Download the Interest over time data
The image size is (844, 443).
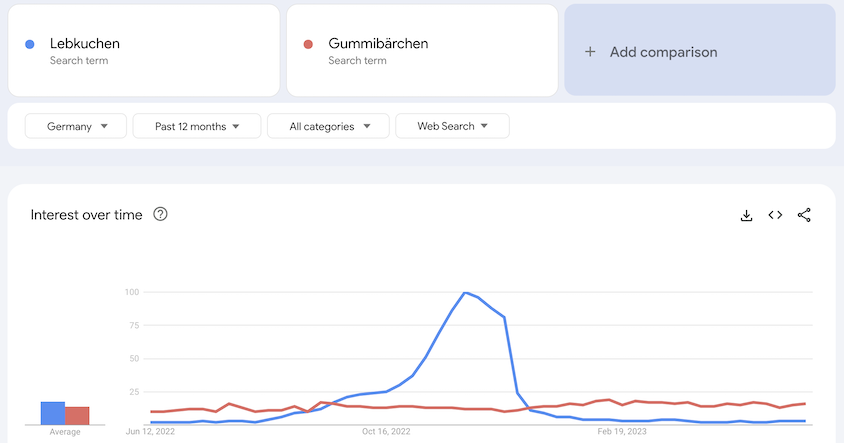click(x=746, y=215)
